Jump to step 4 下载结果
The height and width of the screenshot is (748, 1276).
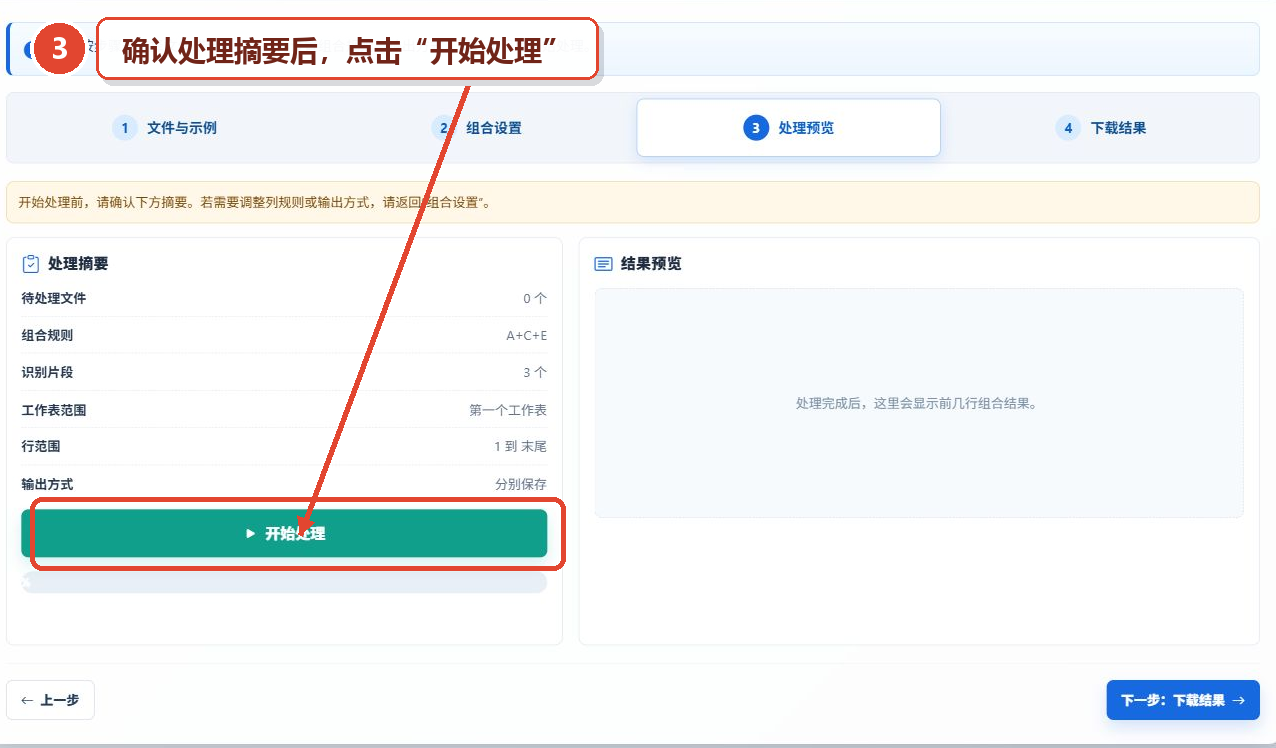(1101, 128)
